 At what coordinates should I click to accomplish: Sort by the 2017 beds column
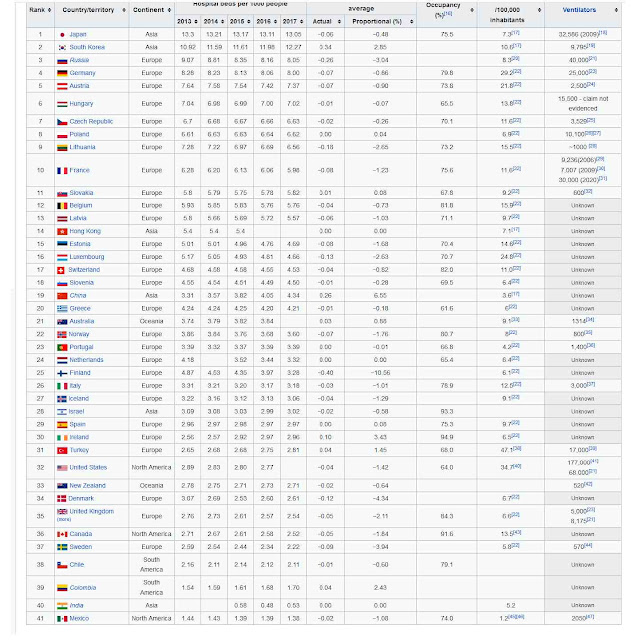pyautogui.click(x=302, y=22)
